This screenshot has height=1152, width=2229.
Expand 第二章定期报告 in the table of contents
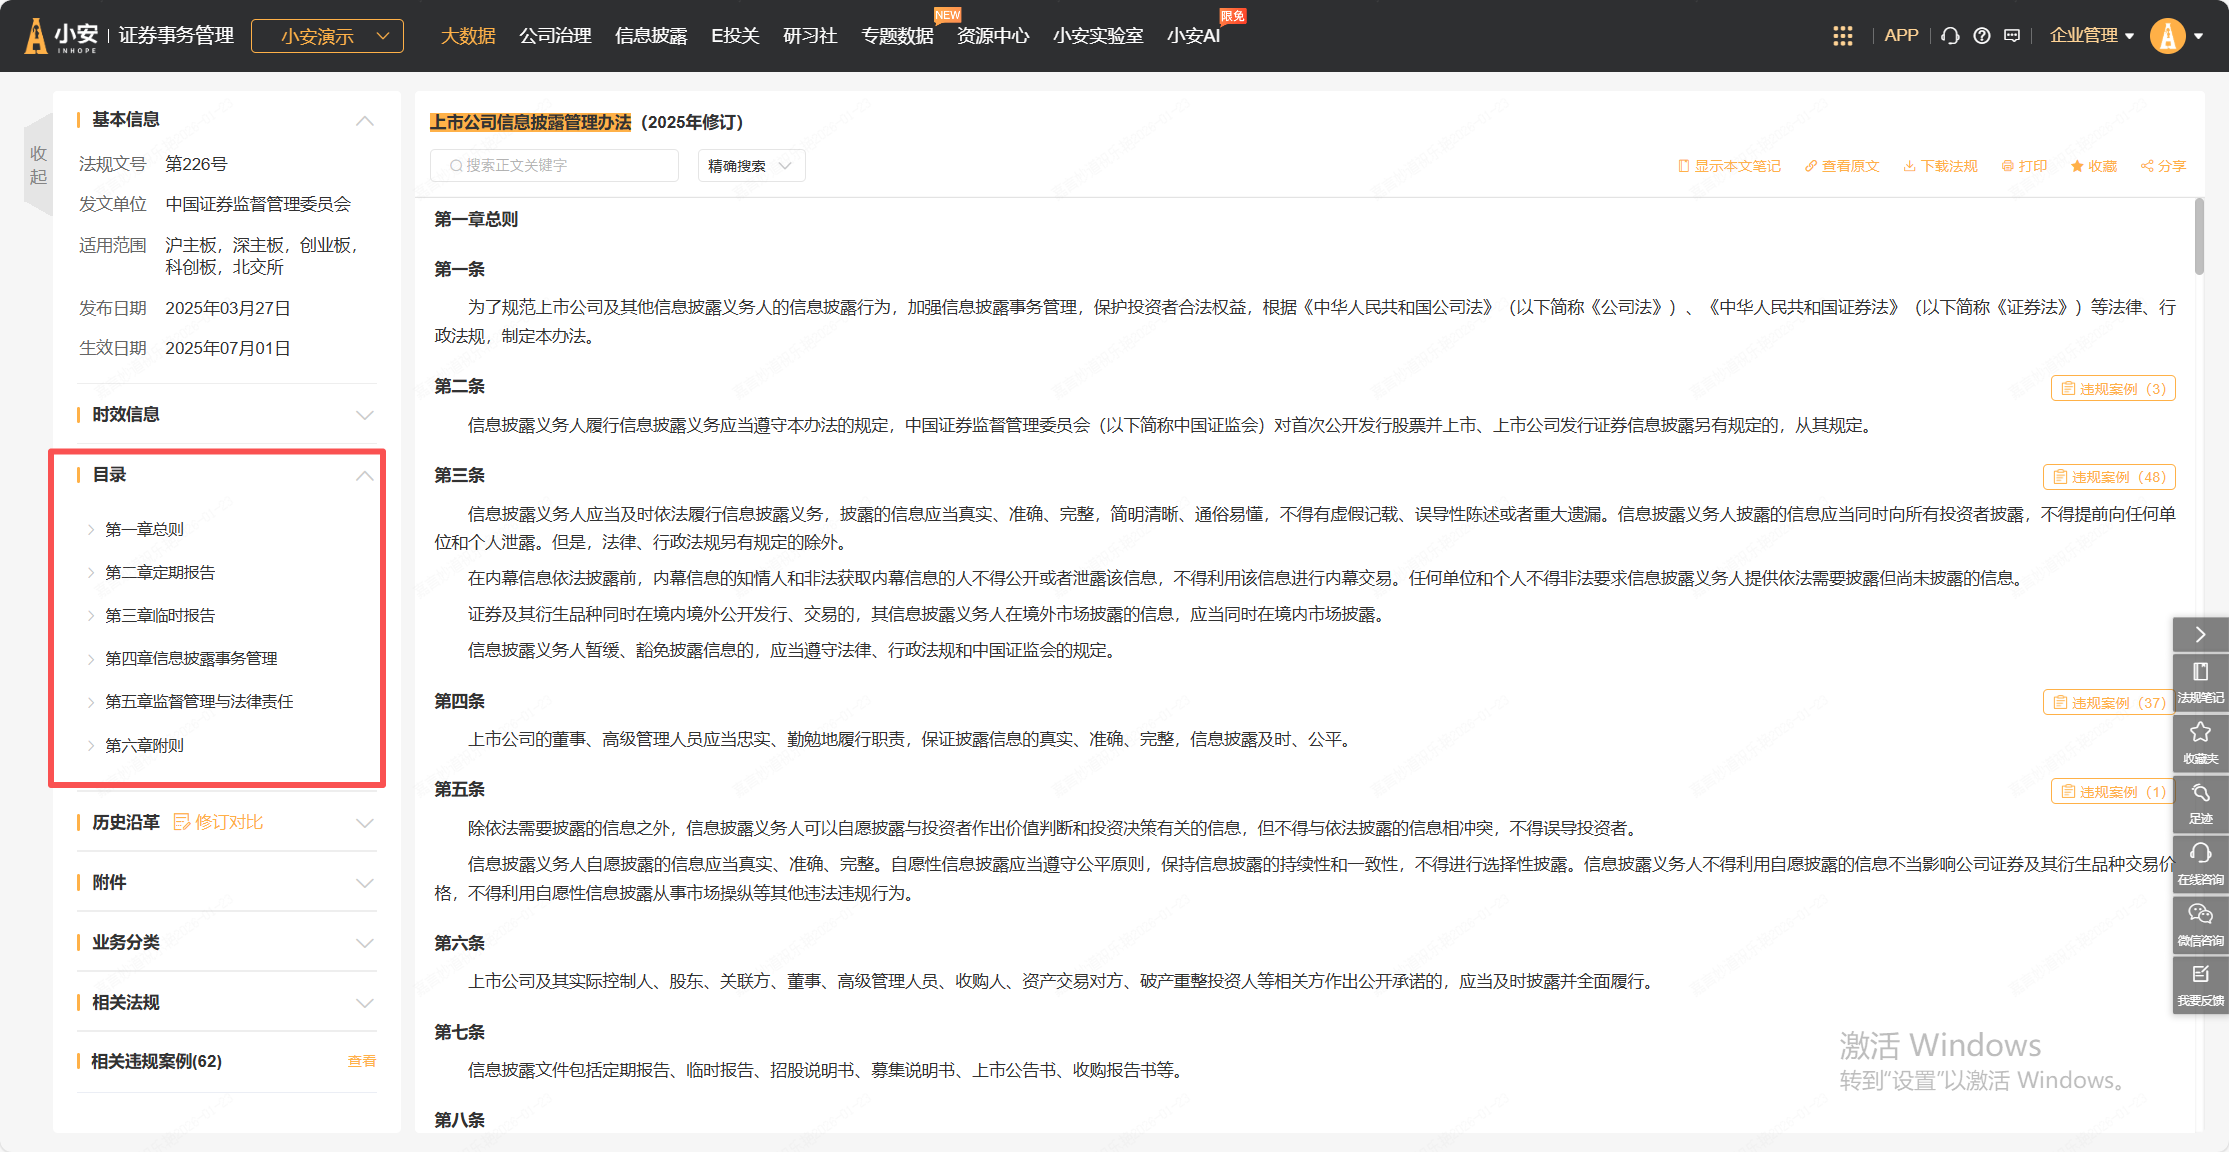(x=160, y=572)
